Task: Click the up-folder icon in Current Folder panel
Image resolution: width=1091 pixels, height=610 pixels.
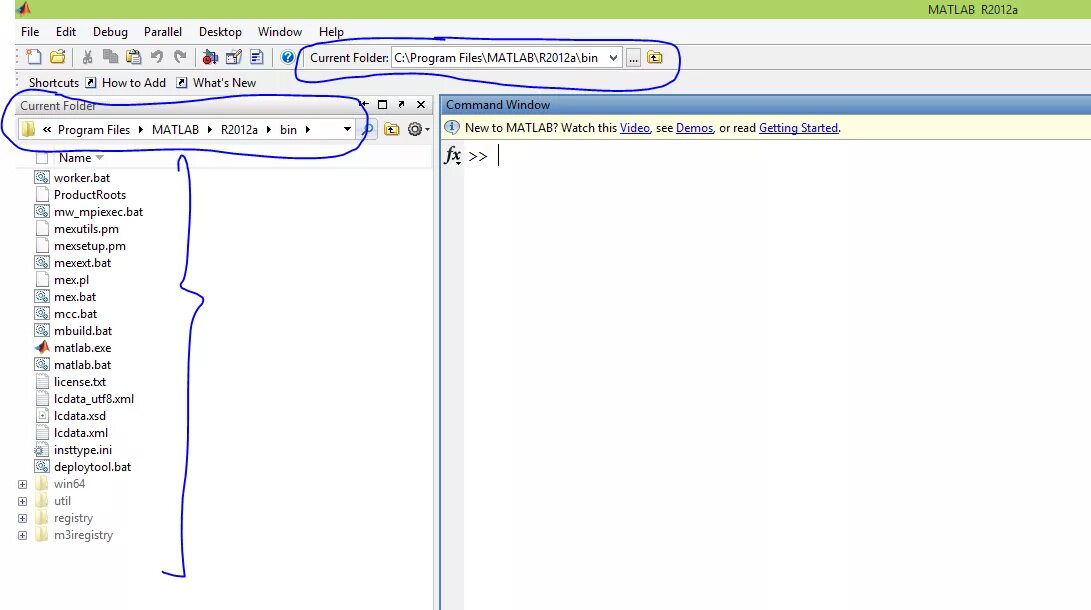Action: tap(392, 129)
